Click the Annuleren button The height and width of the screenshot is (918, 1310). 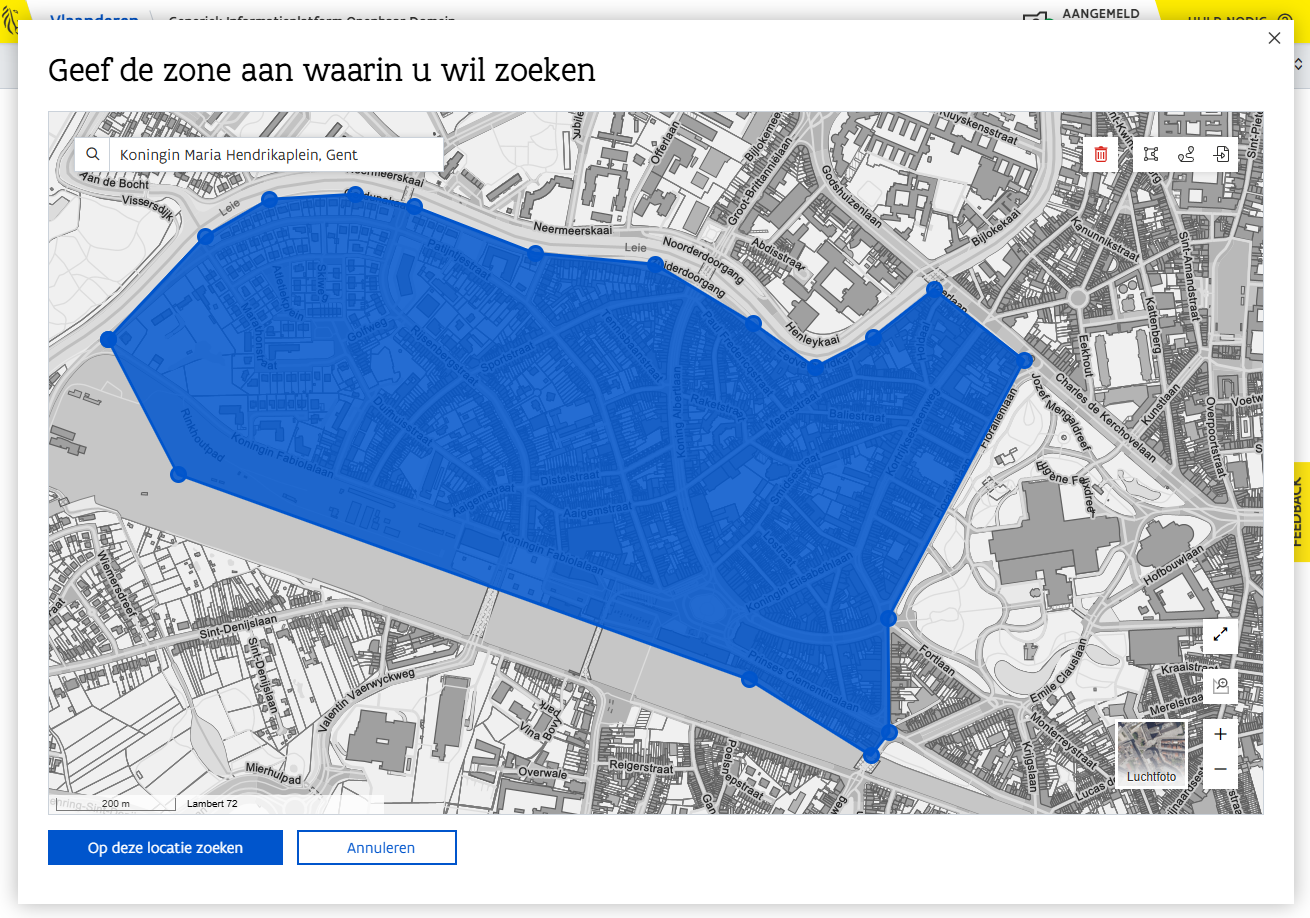pos(376,848)
